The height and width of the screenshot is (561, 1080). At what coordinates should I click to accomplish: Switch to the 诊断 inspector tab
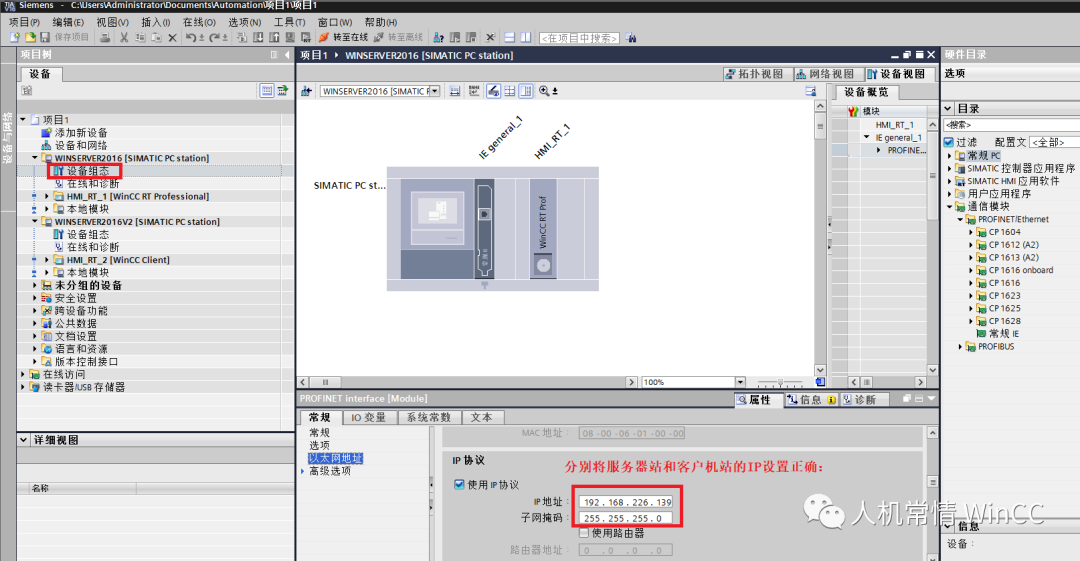[x=864, y=400]
